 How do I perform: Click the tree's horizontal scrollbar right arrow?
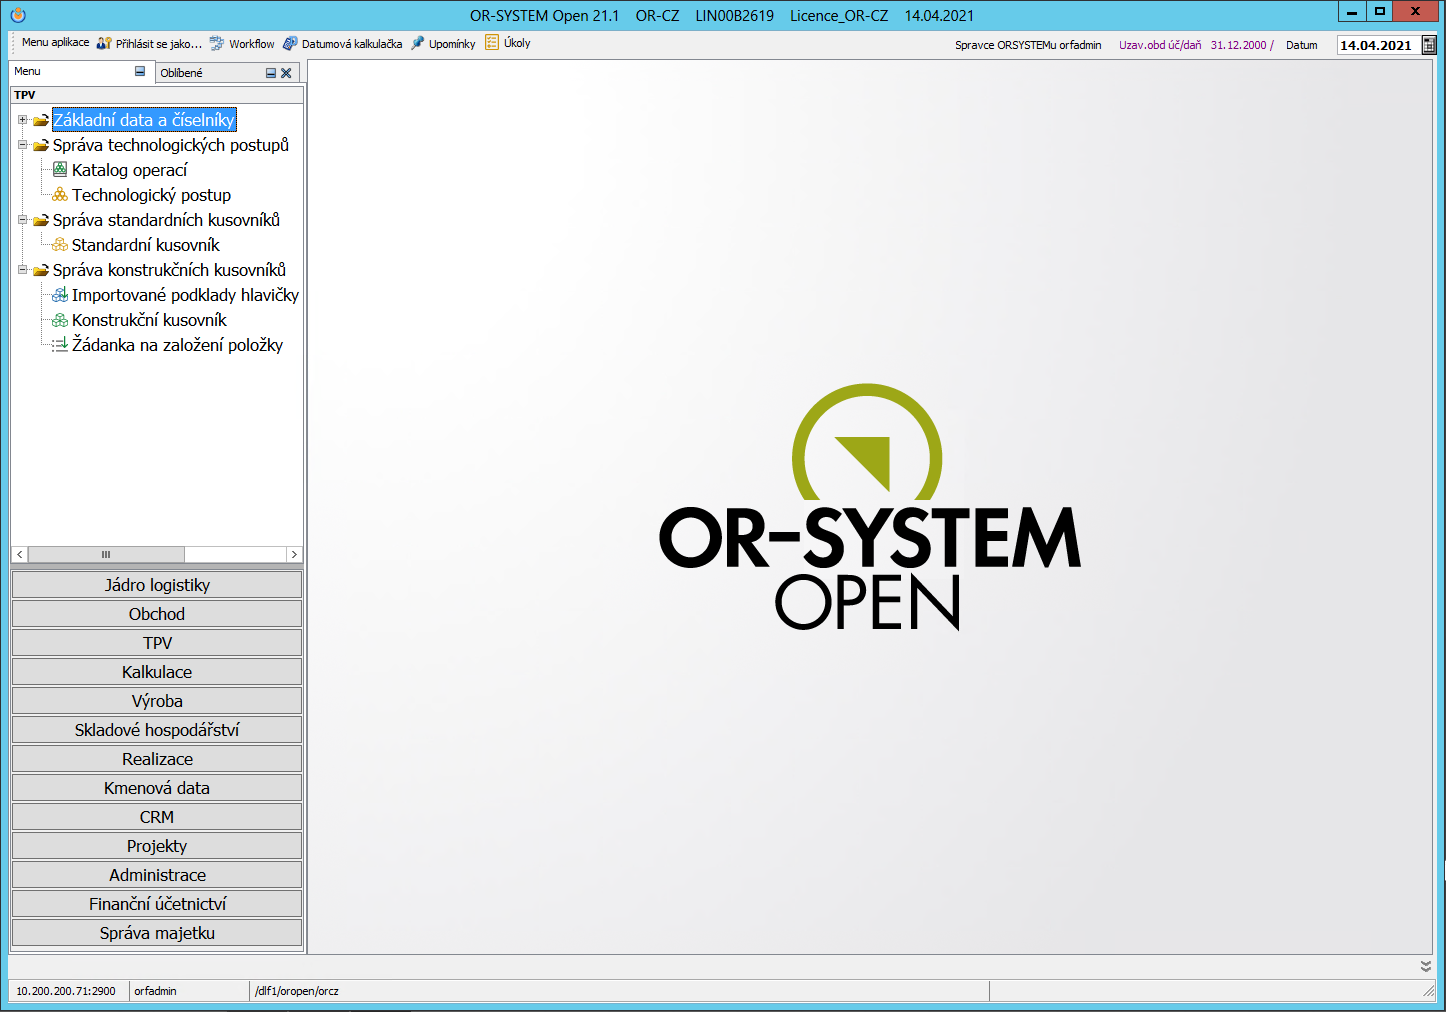(294, 554)
